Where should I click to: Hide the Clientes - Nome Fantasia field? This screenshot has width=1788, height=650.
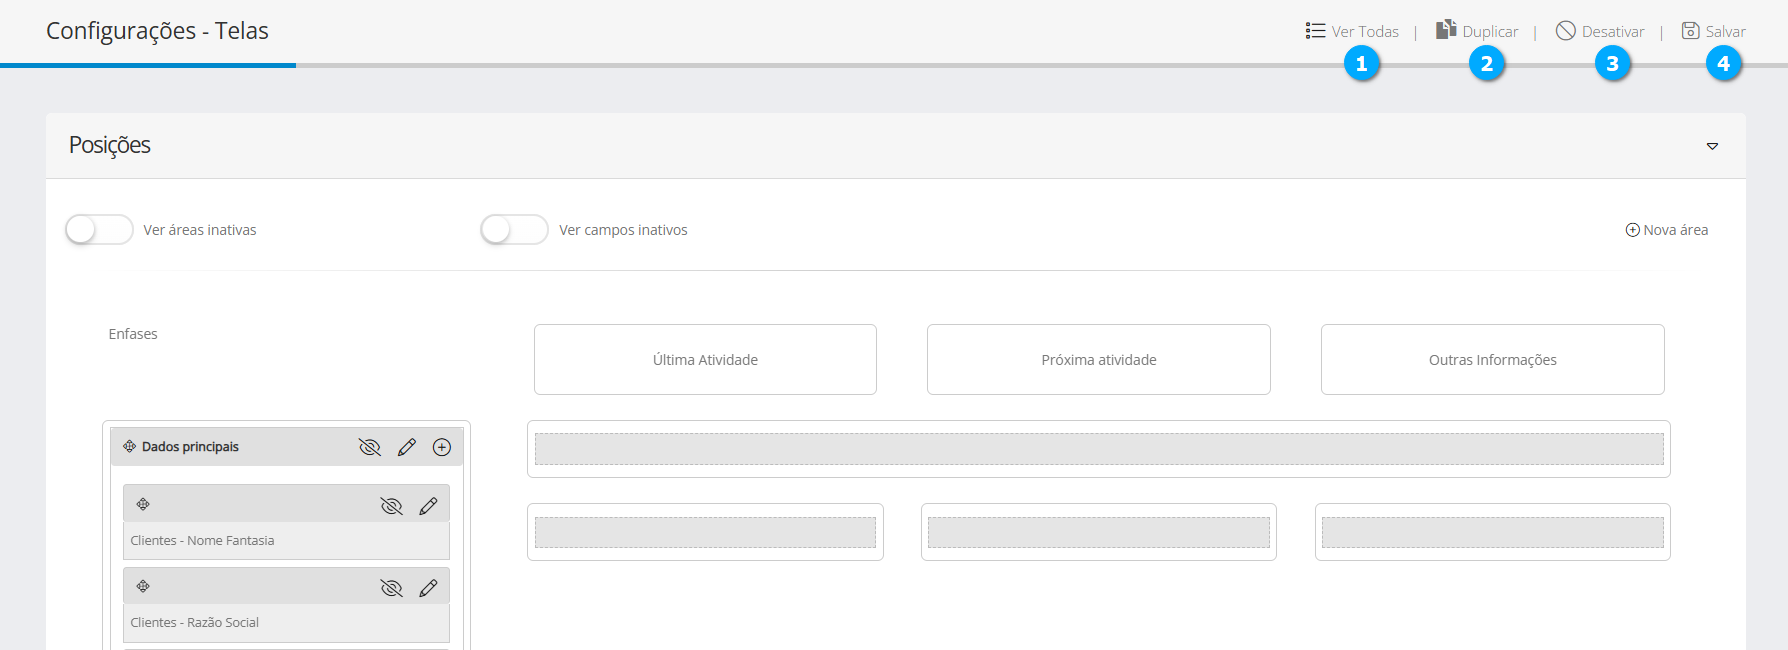point(391,506)
